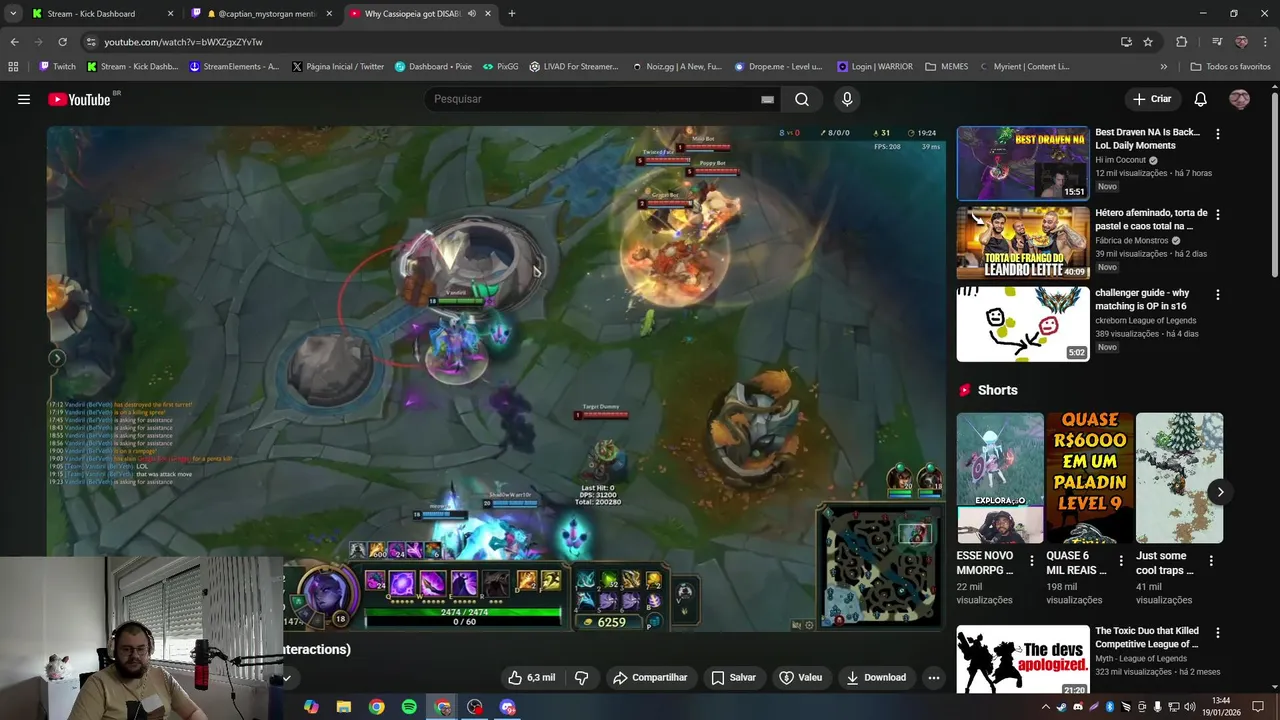Dislike the video with thumbs-down
Image resolution: width=1280 pixels, height=720 pixels.
click(581, 677)
